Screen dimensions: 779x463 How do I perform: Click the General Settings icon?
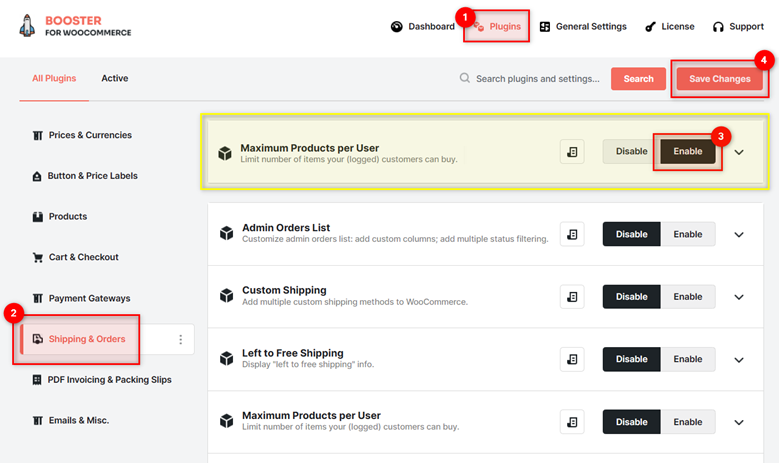click(545, 26)
